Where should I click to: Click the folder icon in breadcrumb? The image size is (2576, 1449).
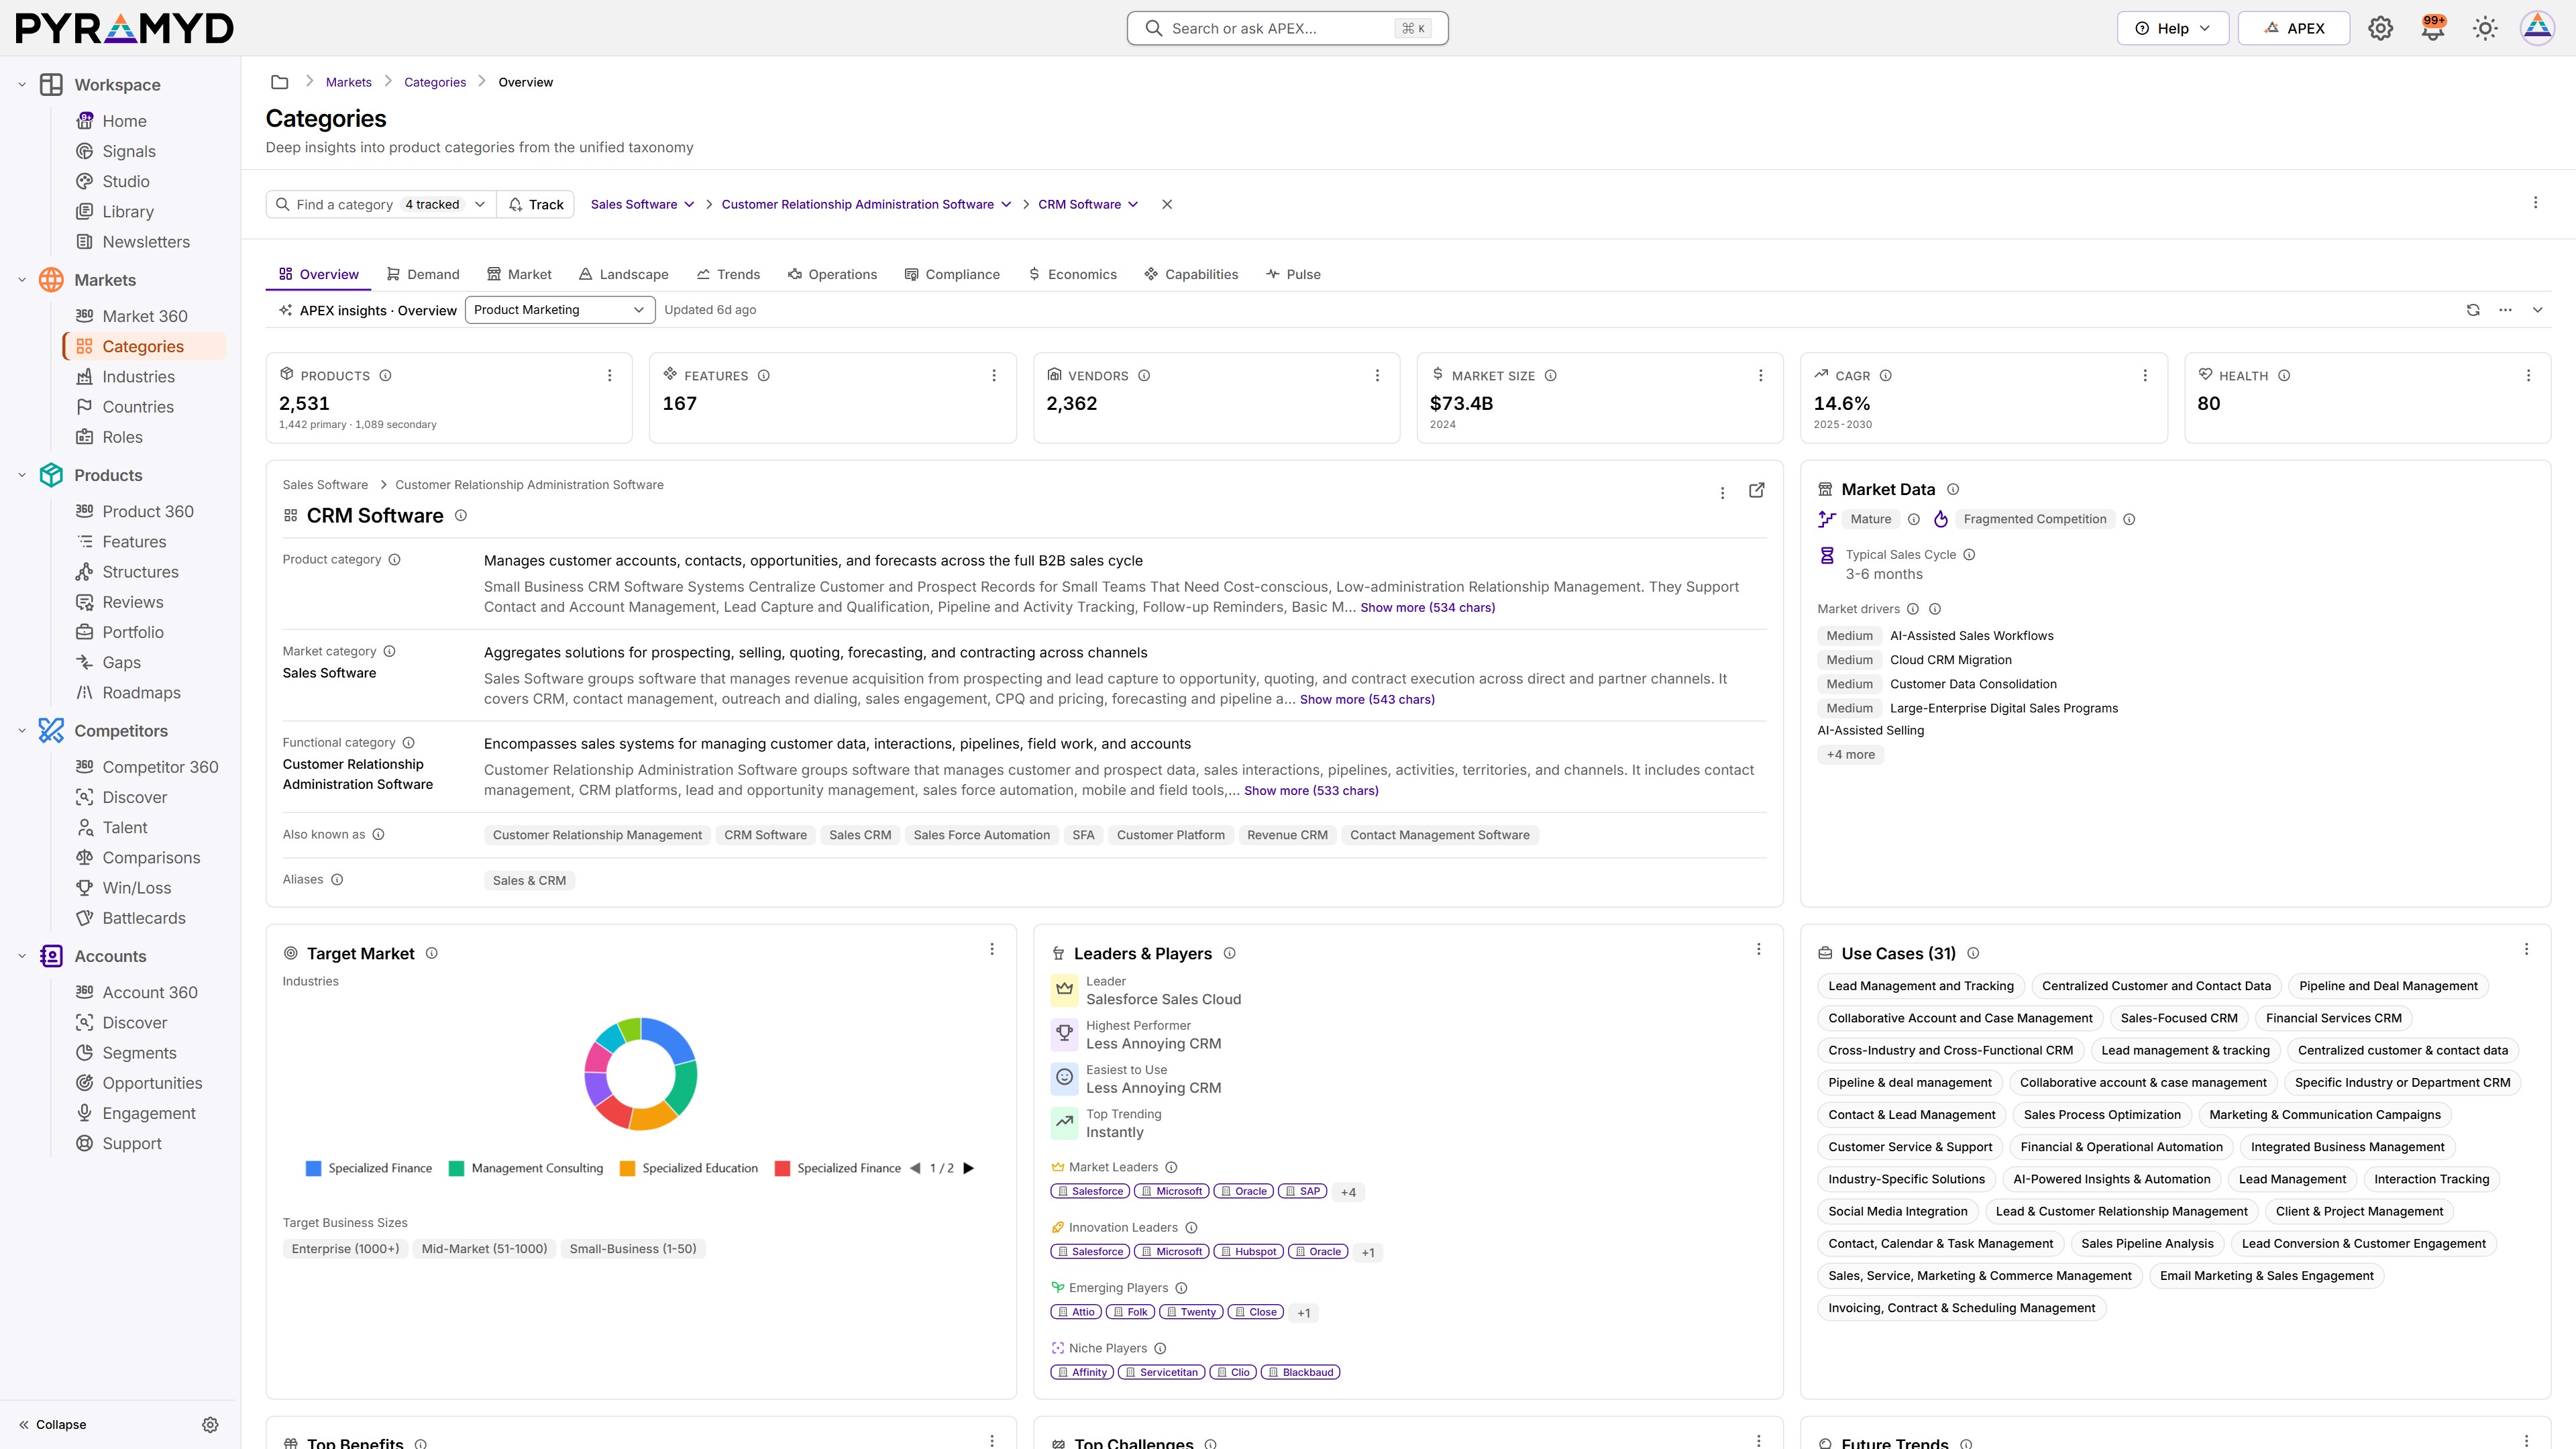pyautogui.click(x=280, y=82)
